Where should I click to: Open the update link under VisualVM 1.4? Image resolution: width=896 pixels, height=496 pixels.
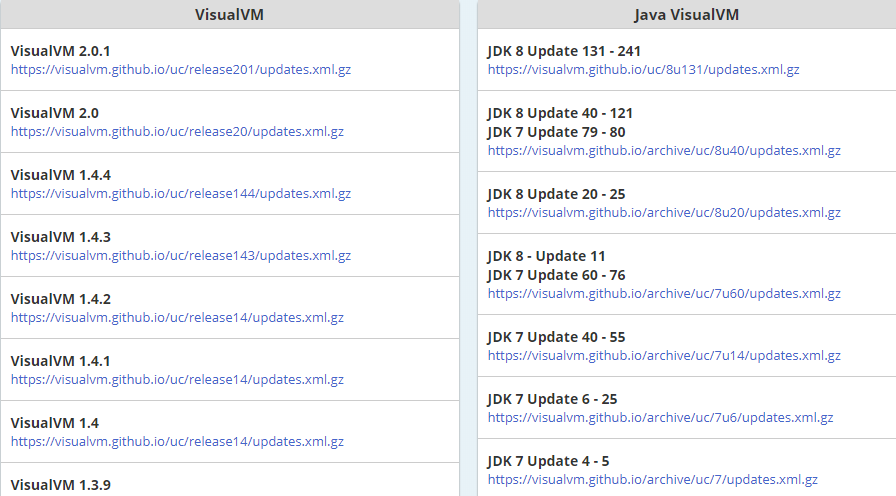(177, 442)
